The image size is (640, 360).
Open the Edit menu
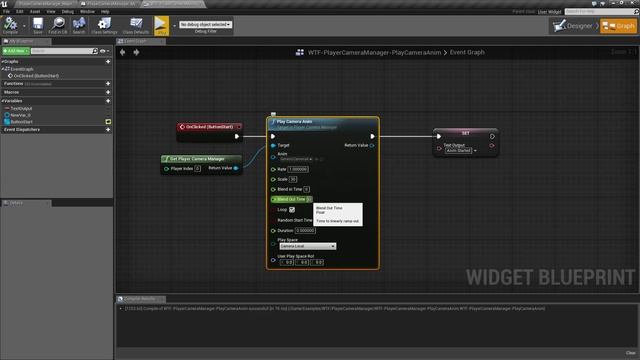[20, 11]
